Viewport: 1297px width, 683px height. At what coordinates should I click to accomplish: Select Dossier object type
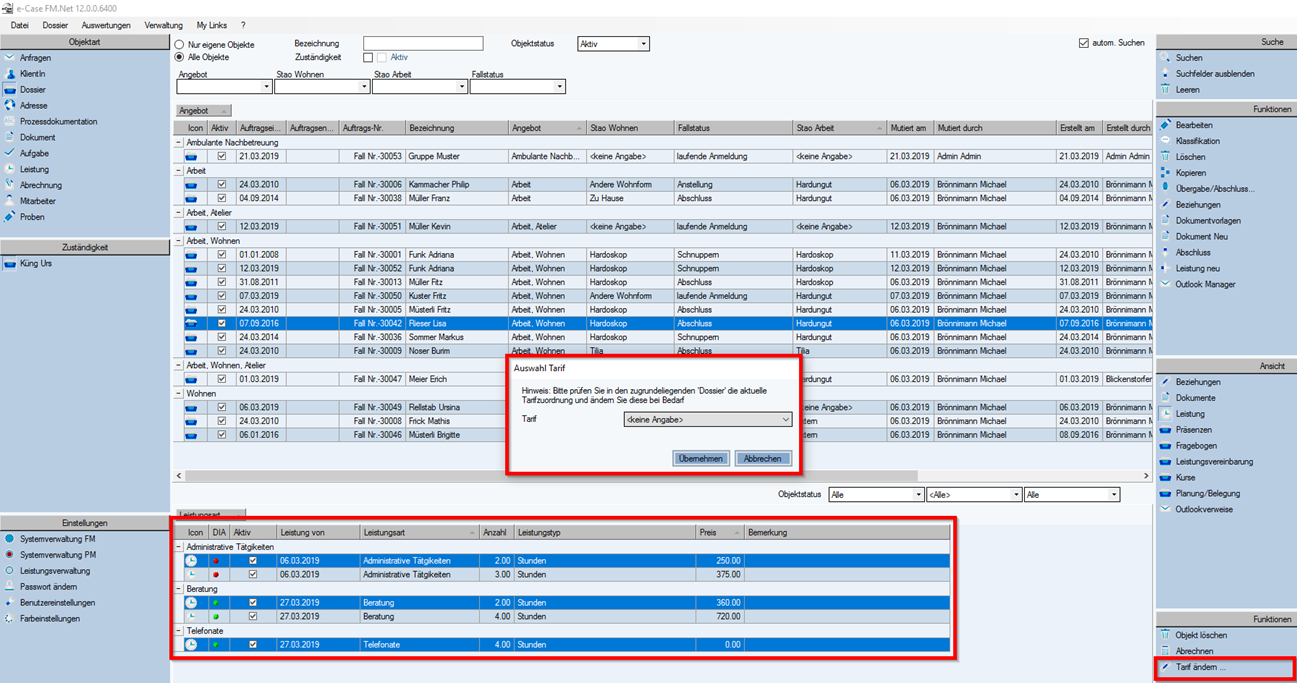click(x=32, y=90)
